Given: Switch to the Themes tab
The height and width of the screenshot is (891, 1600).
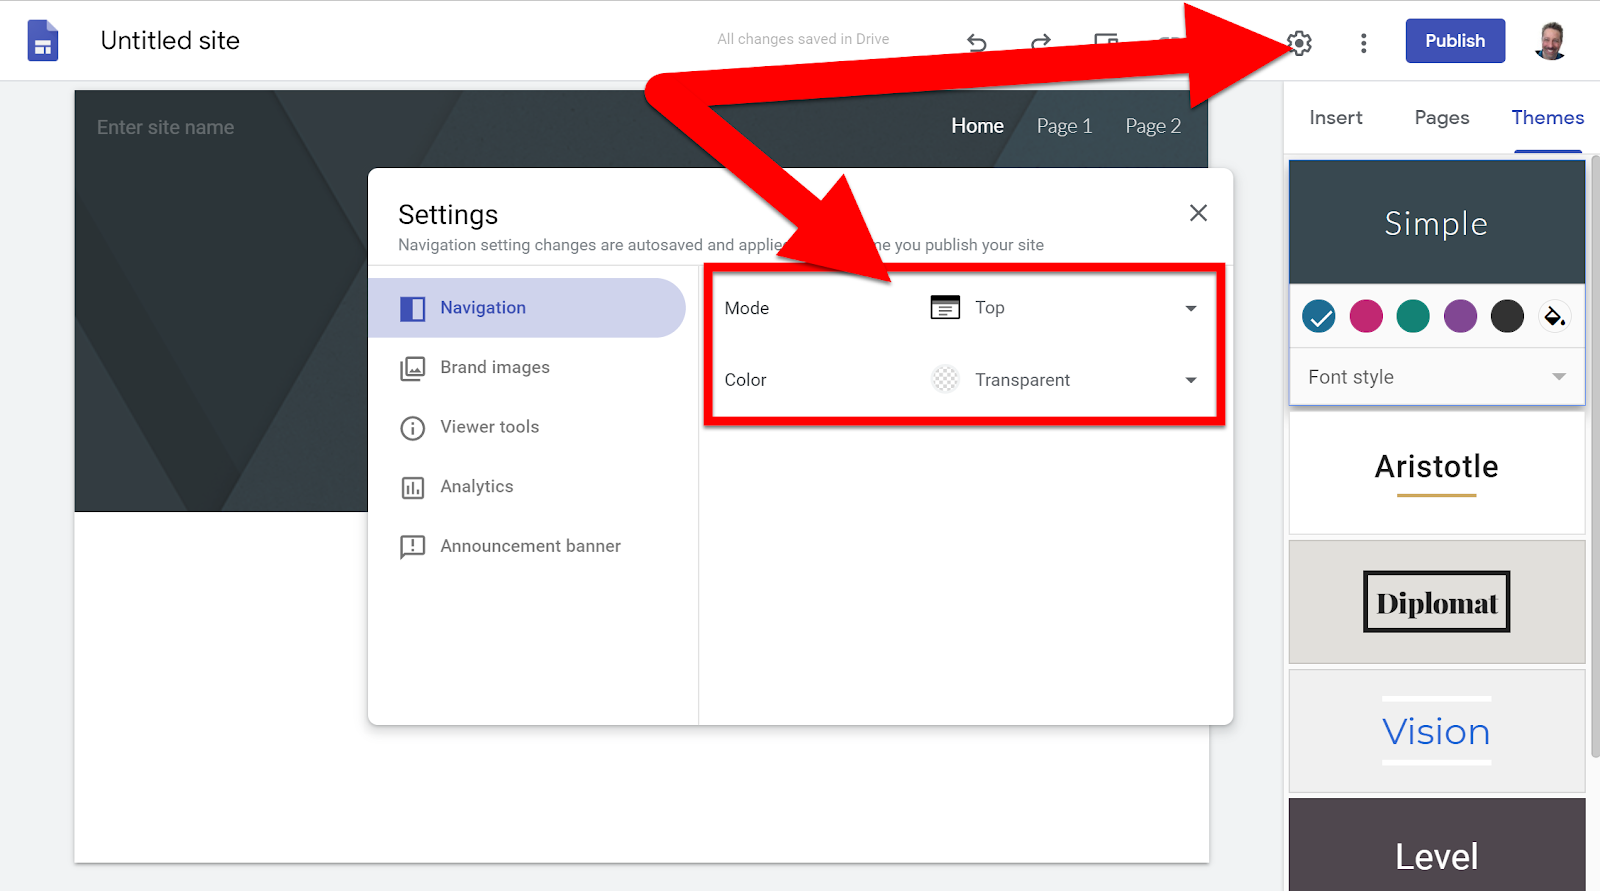Looking at the screenshot, I should click(x=1548, y=118).
